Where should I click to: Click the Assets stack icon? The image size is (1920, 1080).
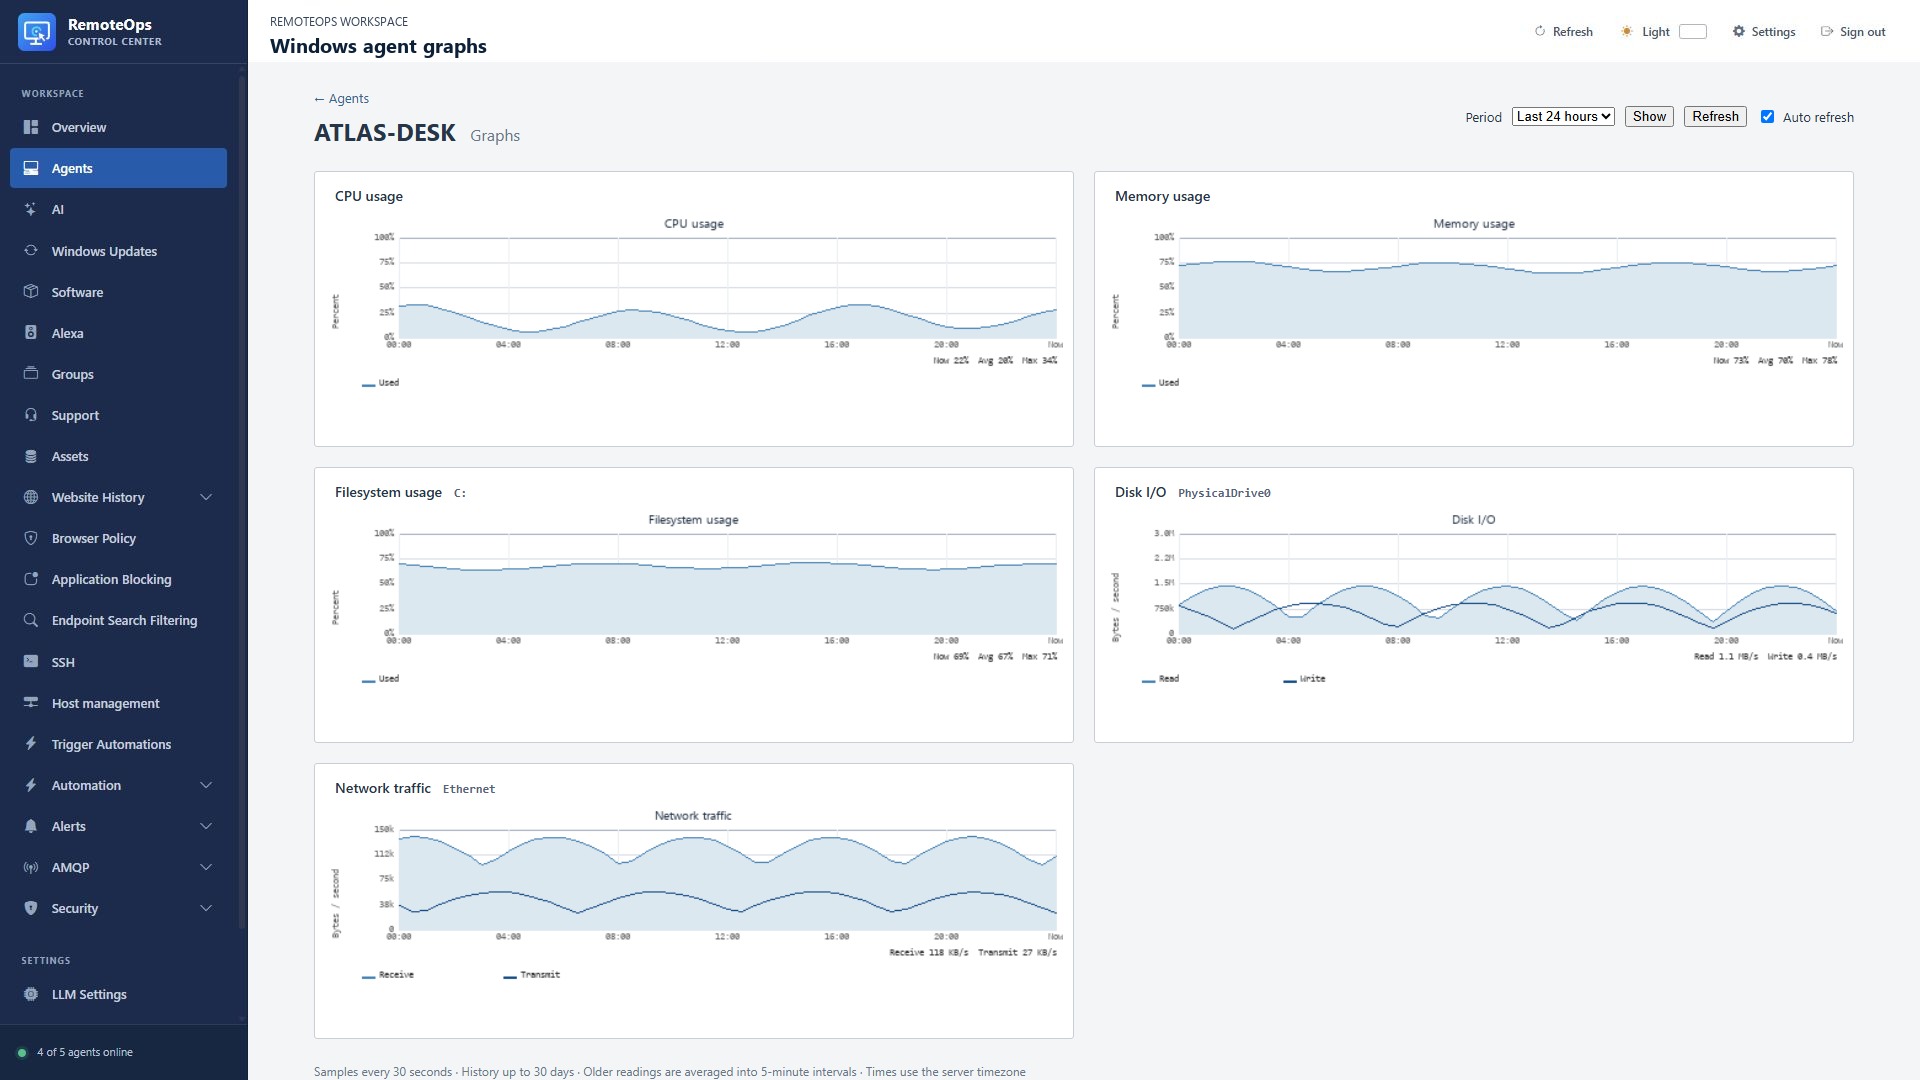pyautogui.click(x=31, y=456)
